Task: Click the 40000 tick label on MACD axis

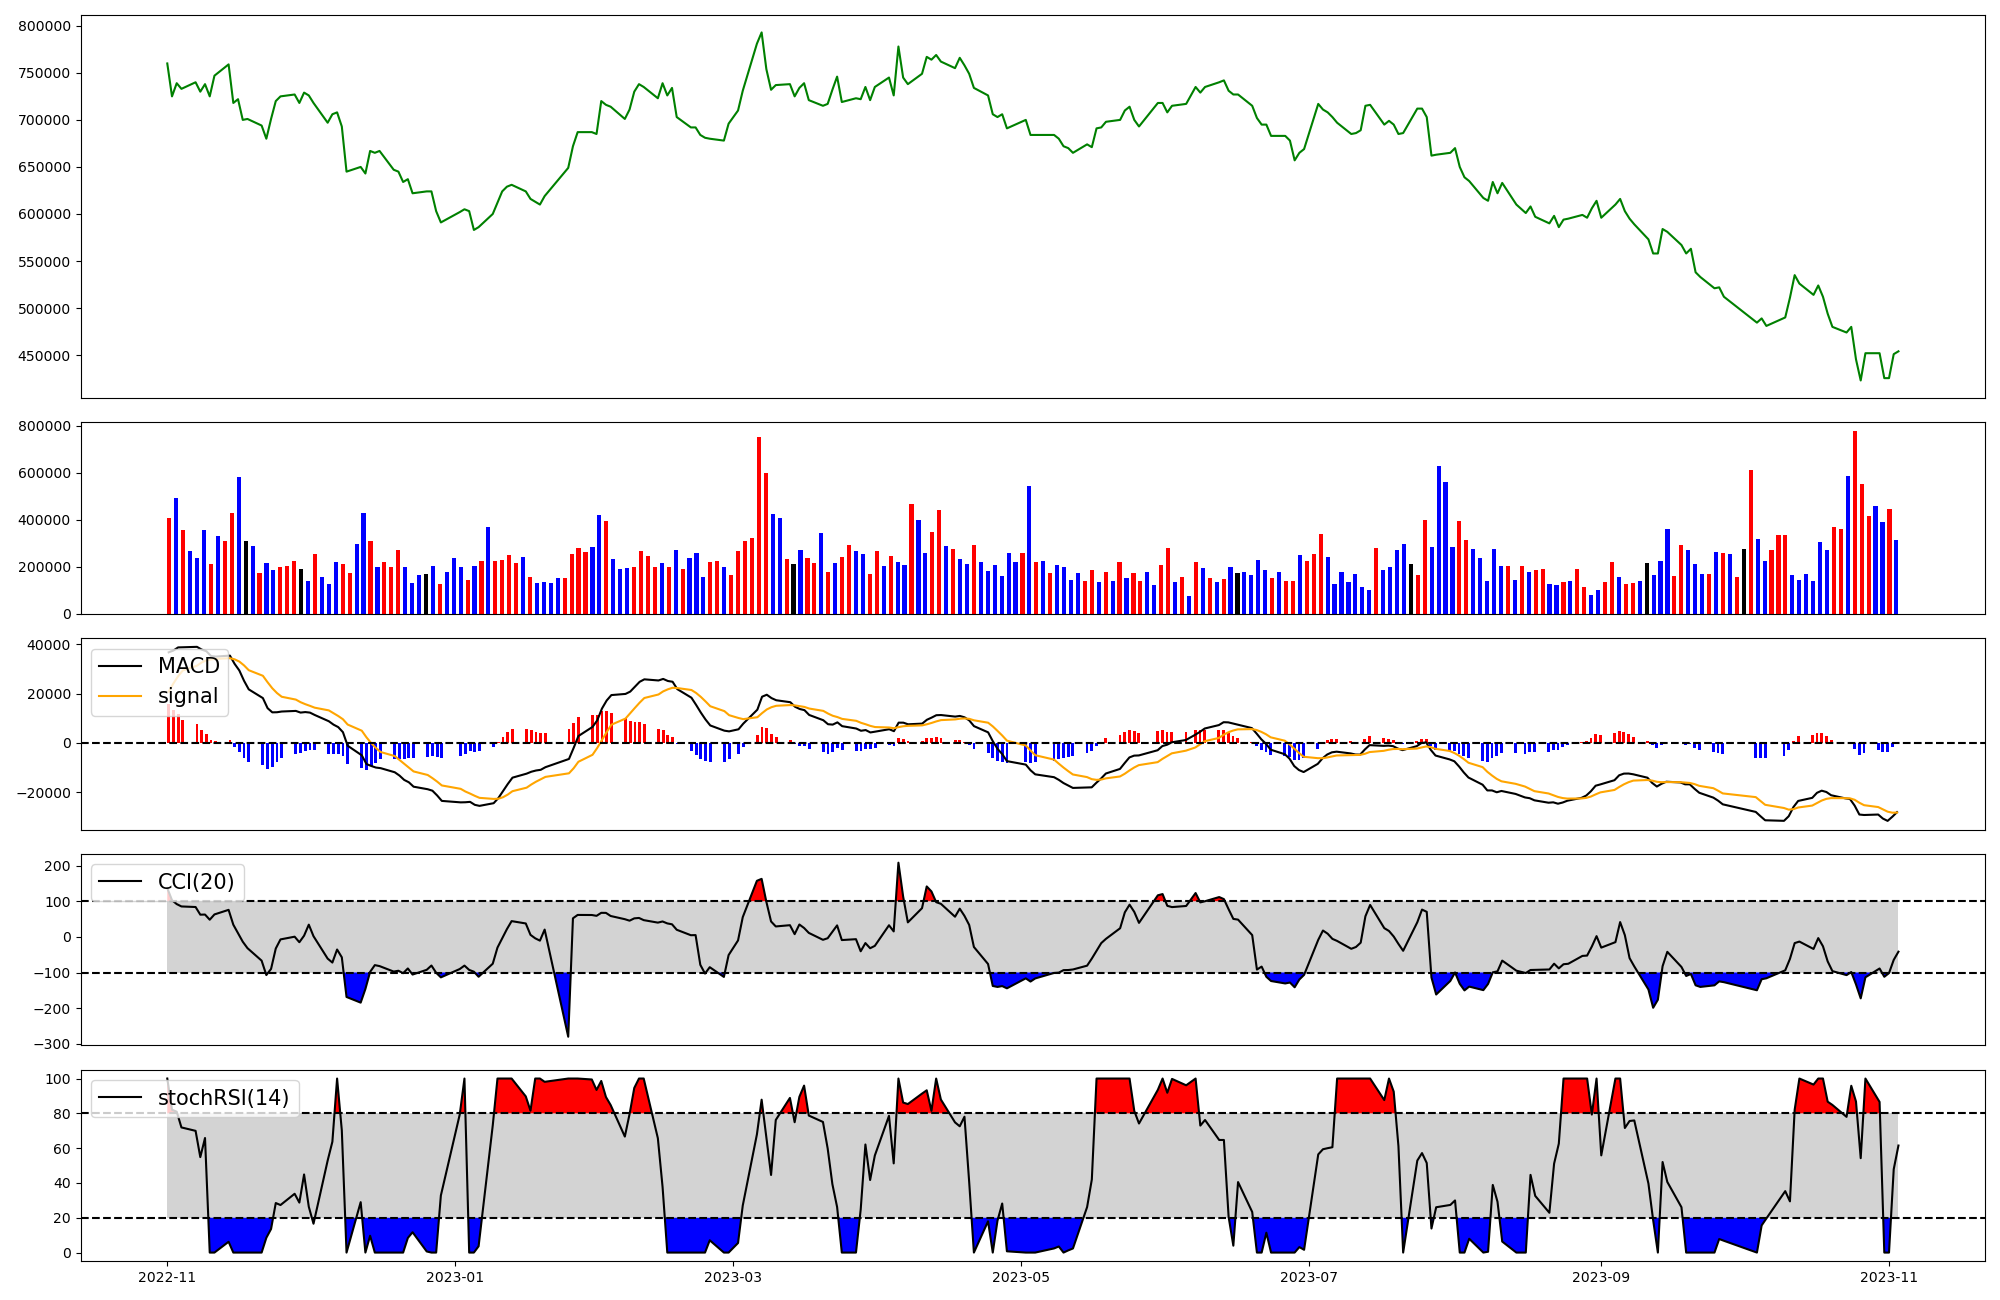Action: tap(49, 645)
